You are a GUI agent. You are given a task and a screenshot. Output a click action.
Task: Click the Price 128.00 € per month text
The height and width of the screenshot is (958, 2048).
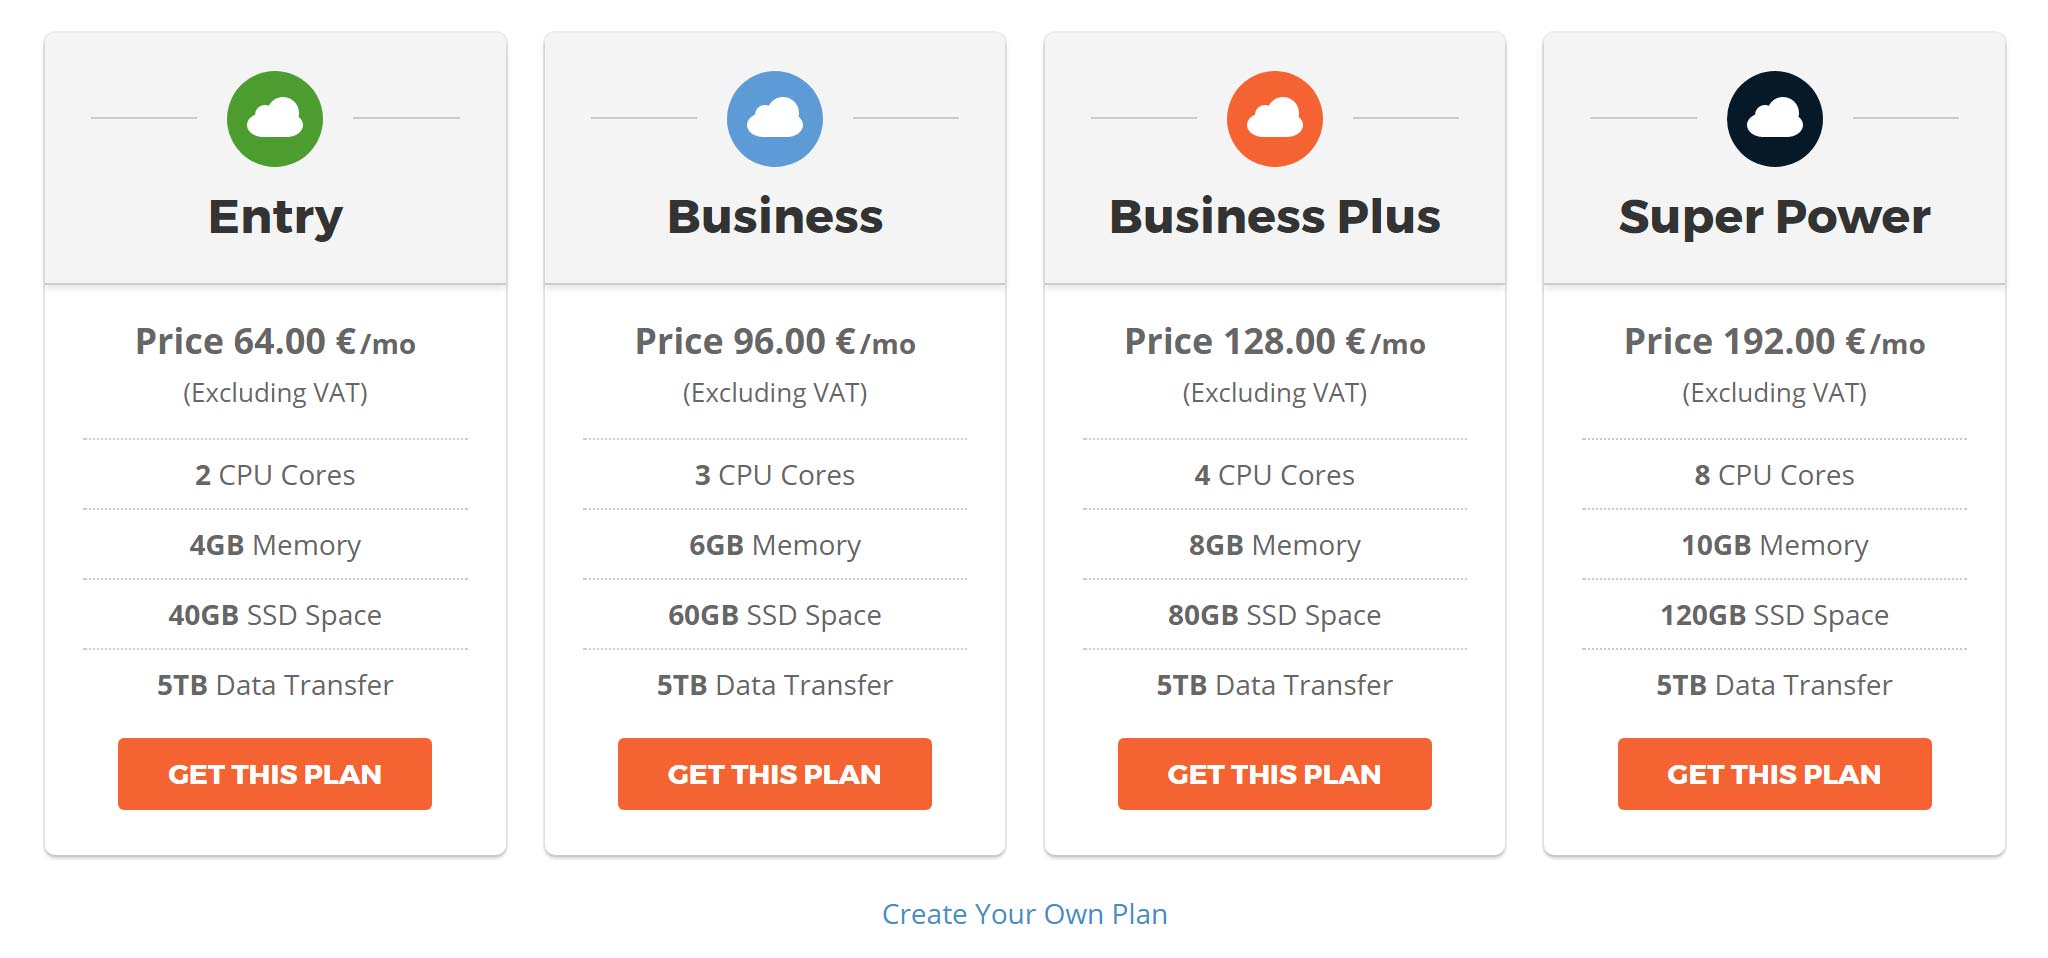click(x=1275, y=342)
